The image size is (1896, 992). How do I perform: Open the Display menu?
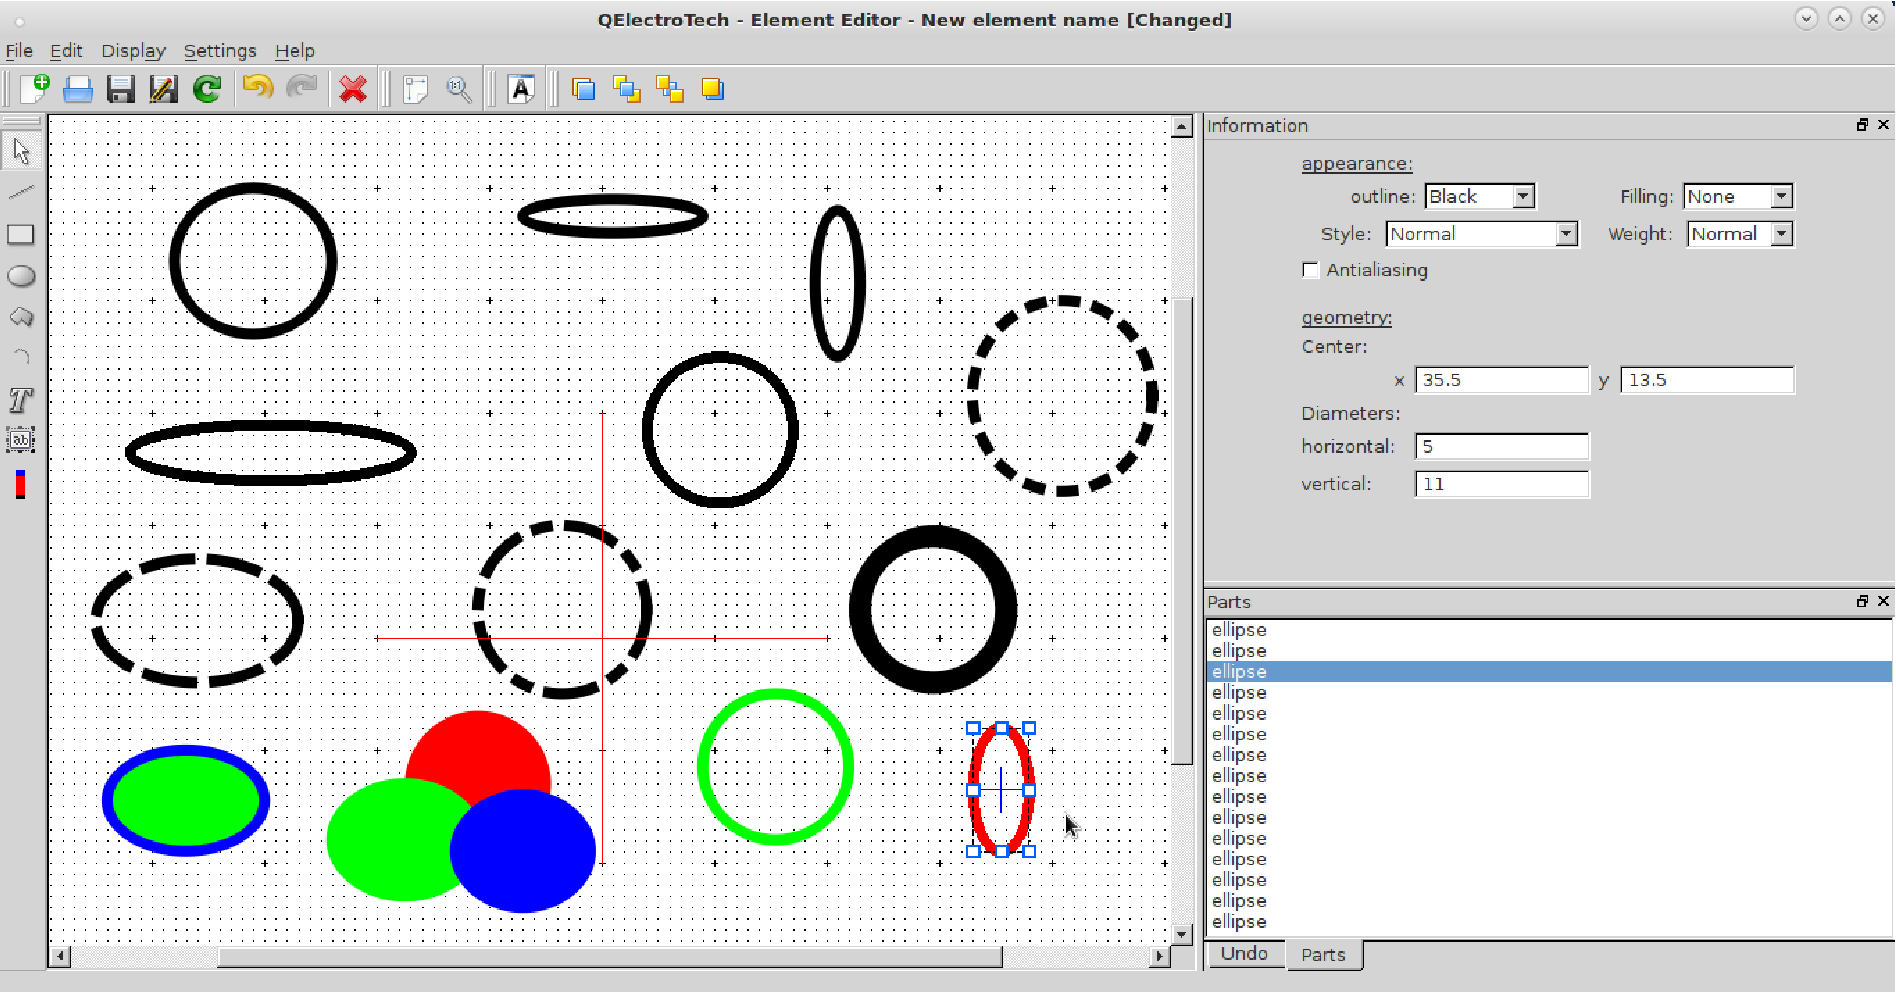pos(133,51)
